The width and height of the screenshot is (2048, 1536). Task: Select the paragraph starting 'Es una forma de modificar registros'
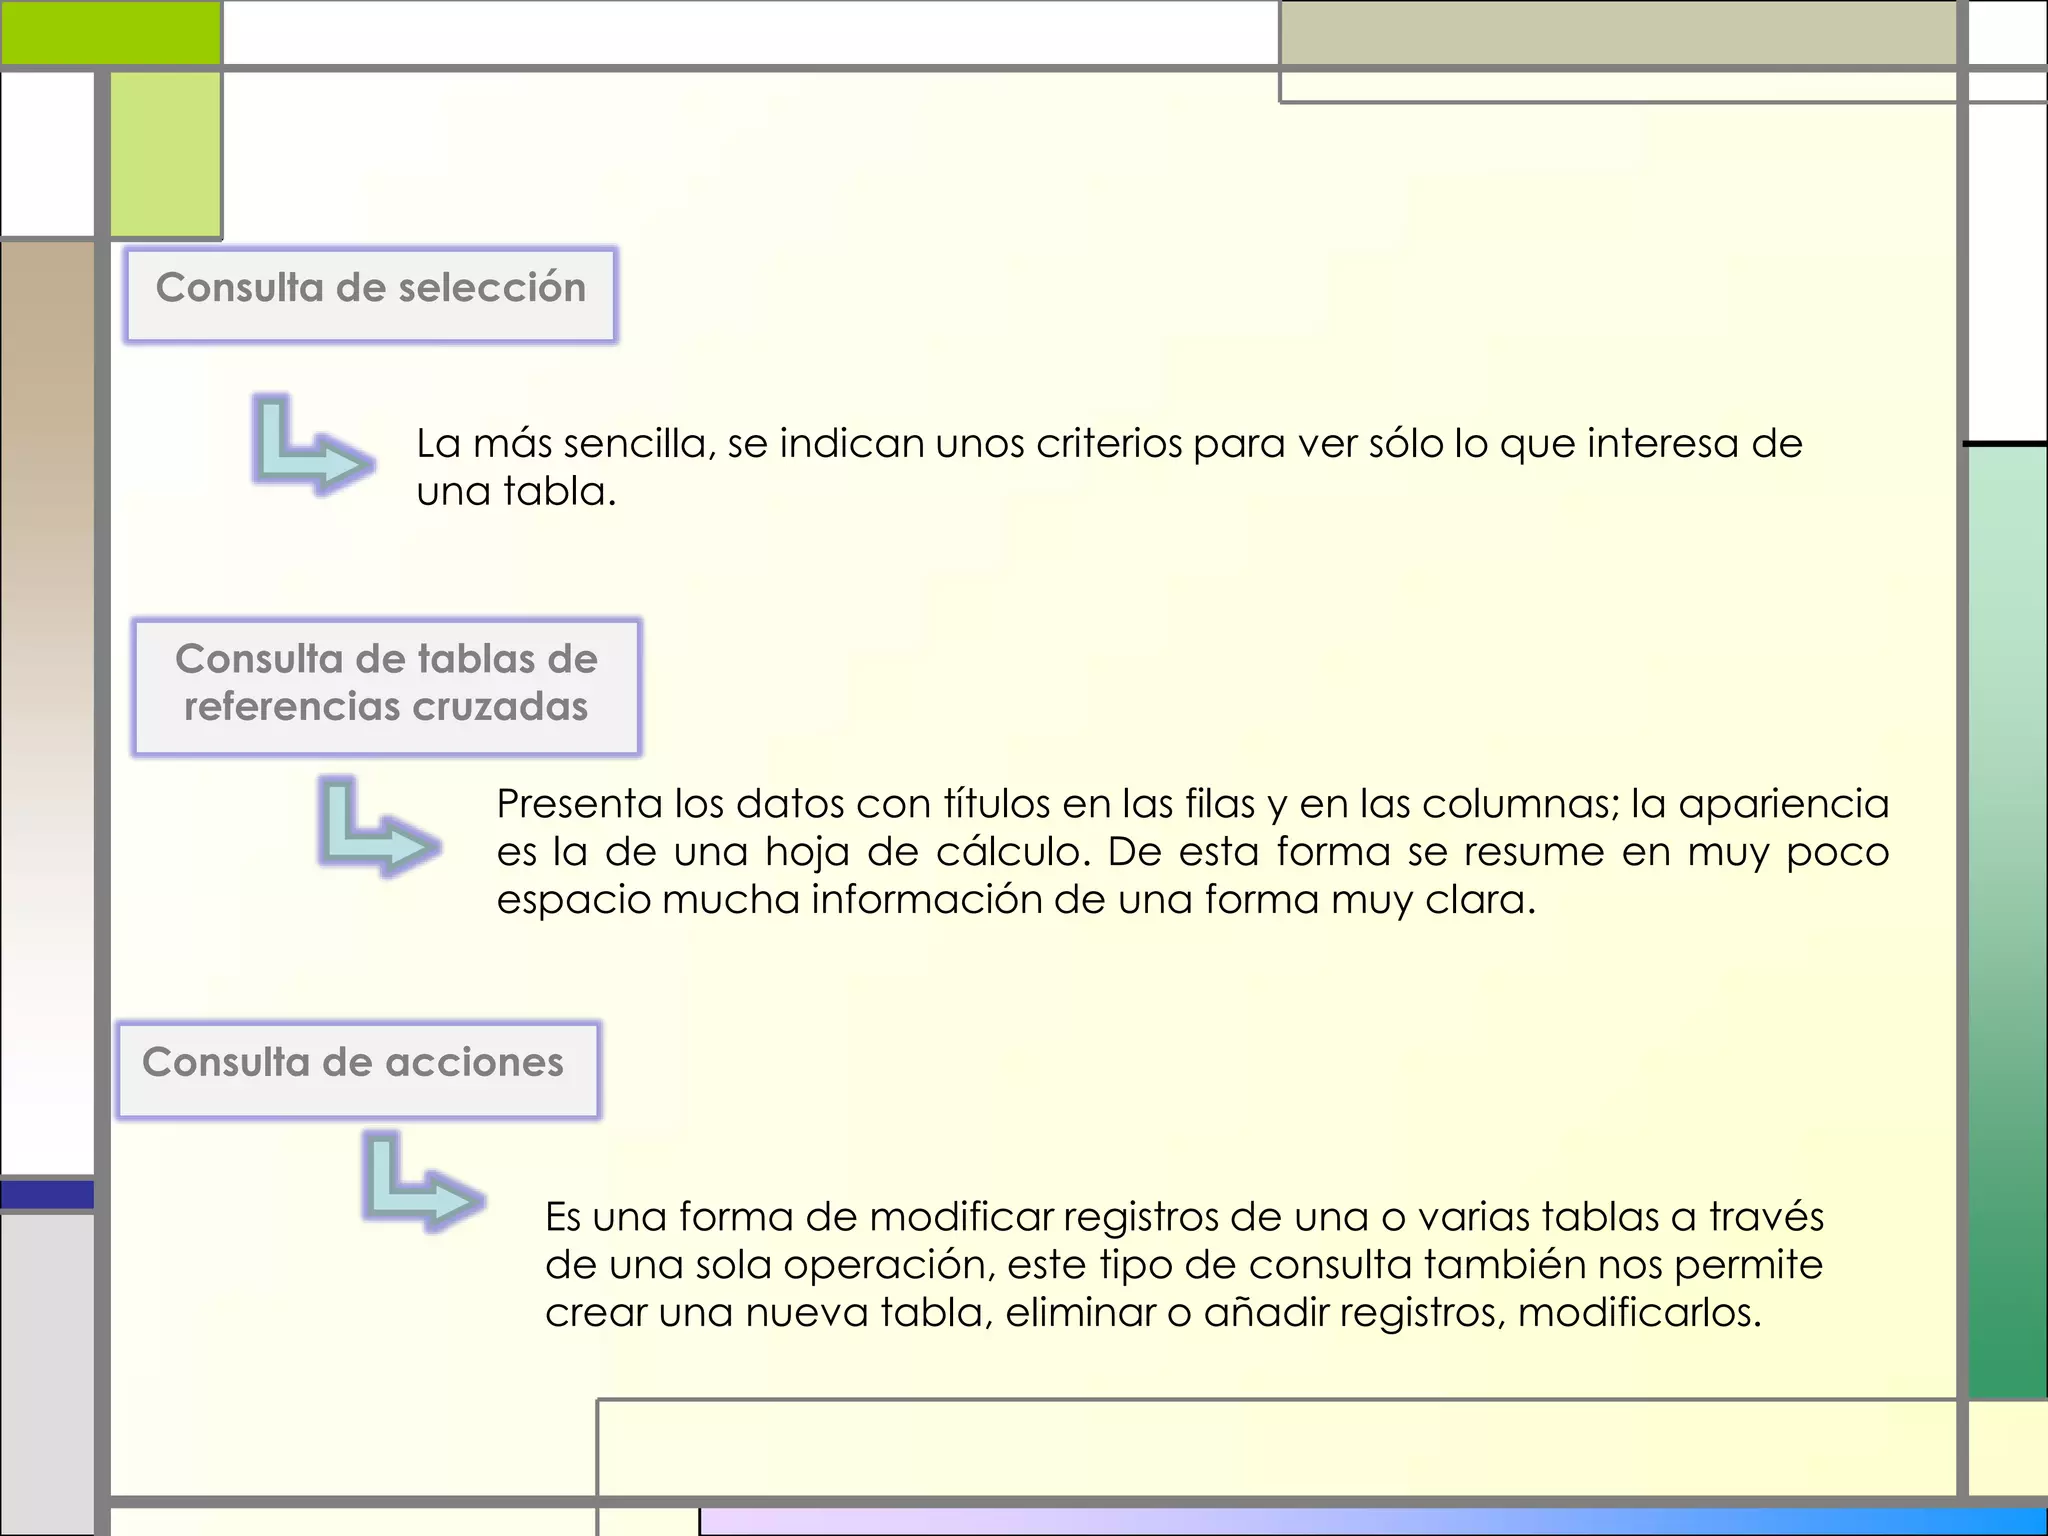click(1185, 1264)
